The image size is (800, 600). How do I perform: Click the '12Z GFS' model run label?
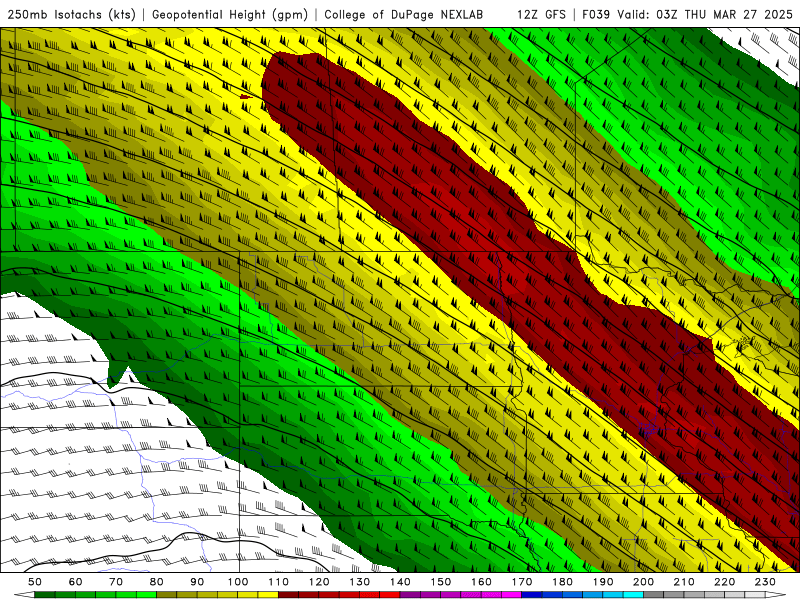pos(541,14)
